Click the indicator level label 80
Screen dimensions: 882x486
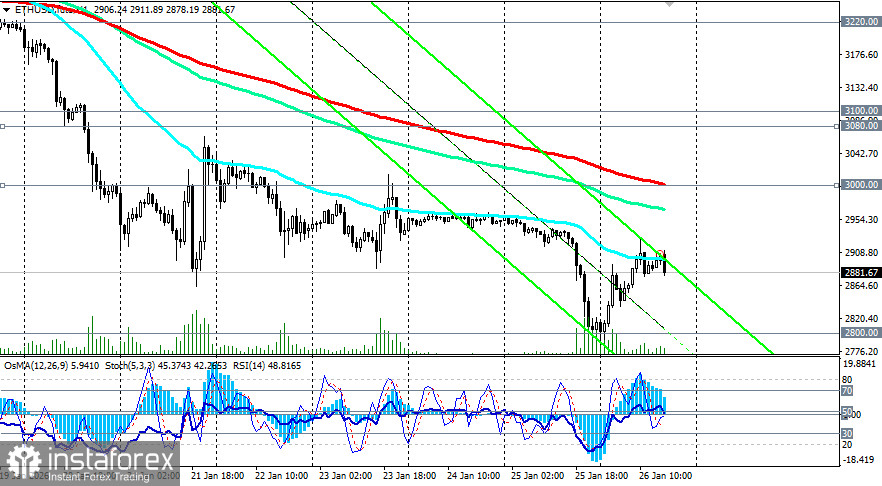pyautogui.click(x=847, y=380)
